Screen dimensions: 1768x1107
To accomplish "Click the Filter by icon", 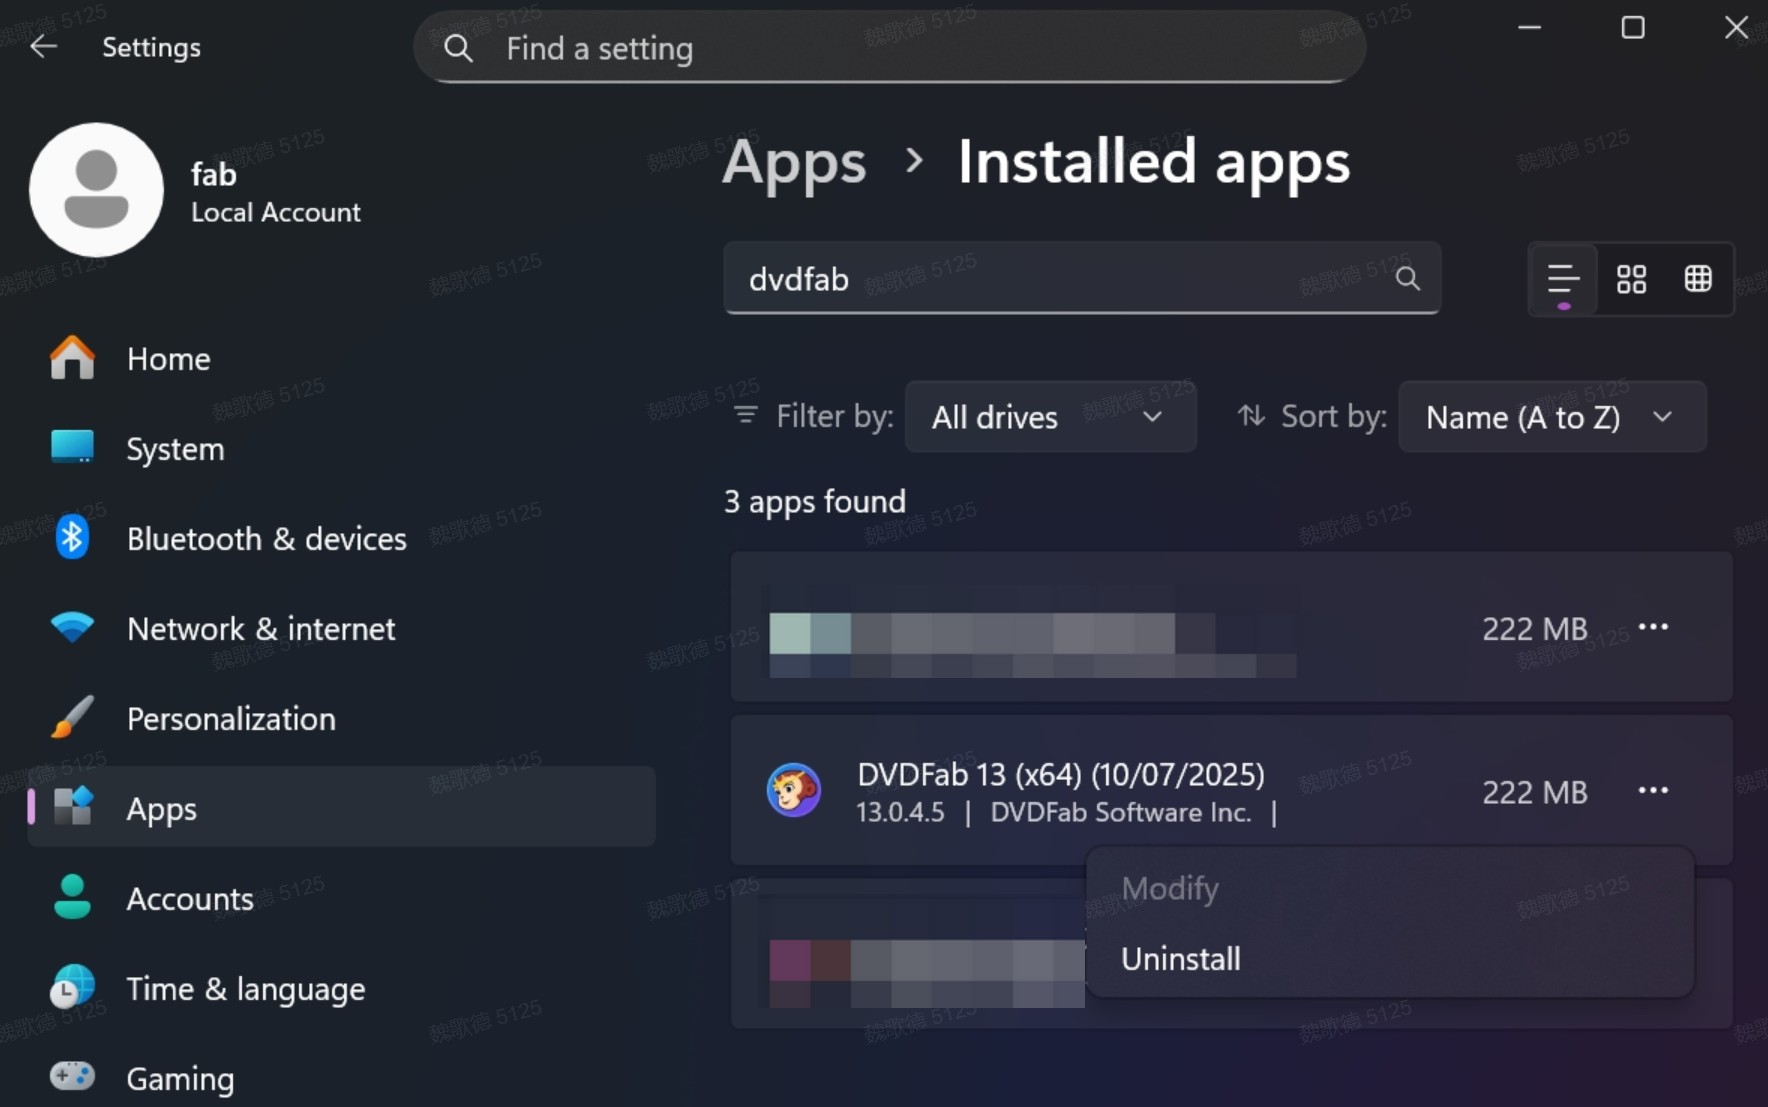I will tap(746, 415).
